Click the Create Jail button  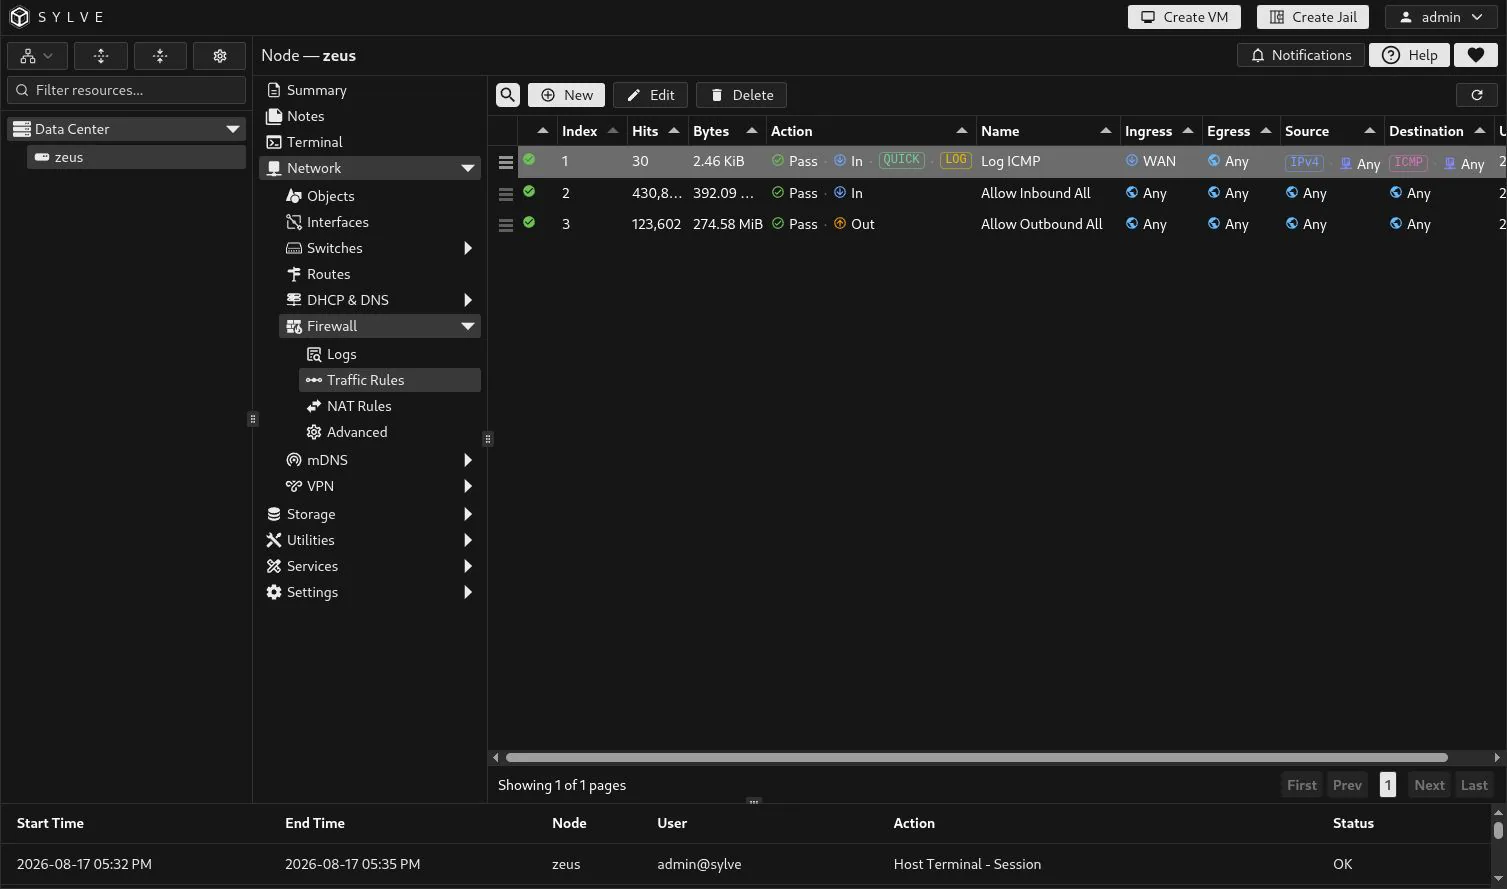(1313, 17)
